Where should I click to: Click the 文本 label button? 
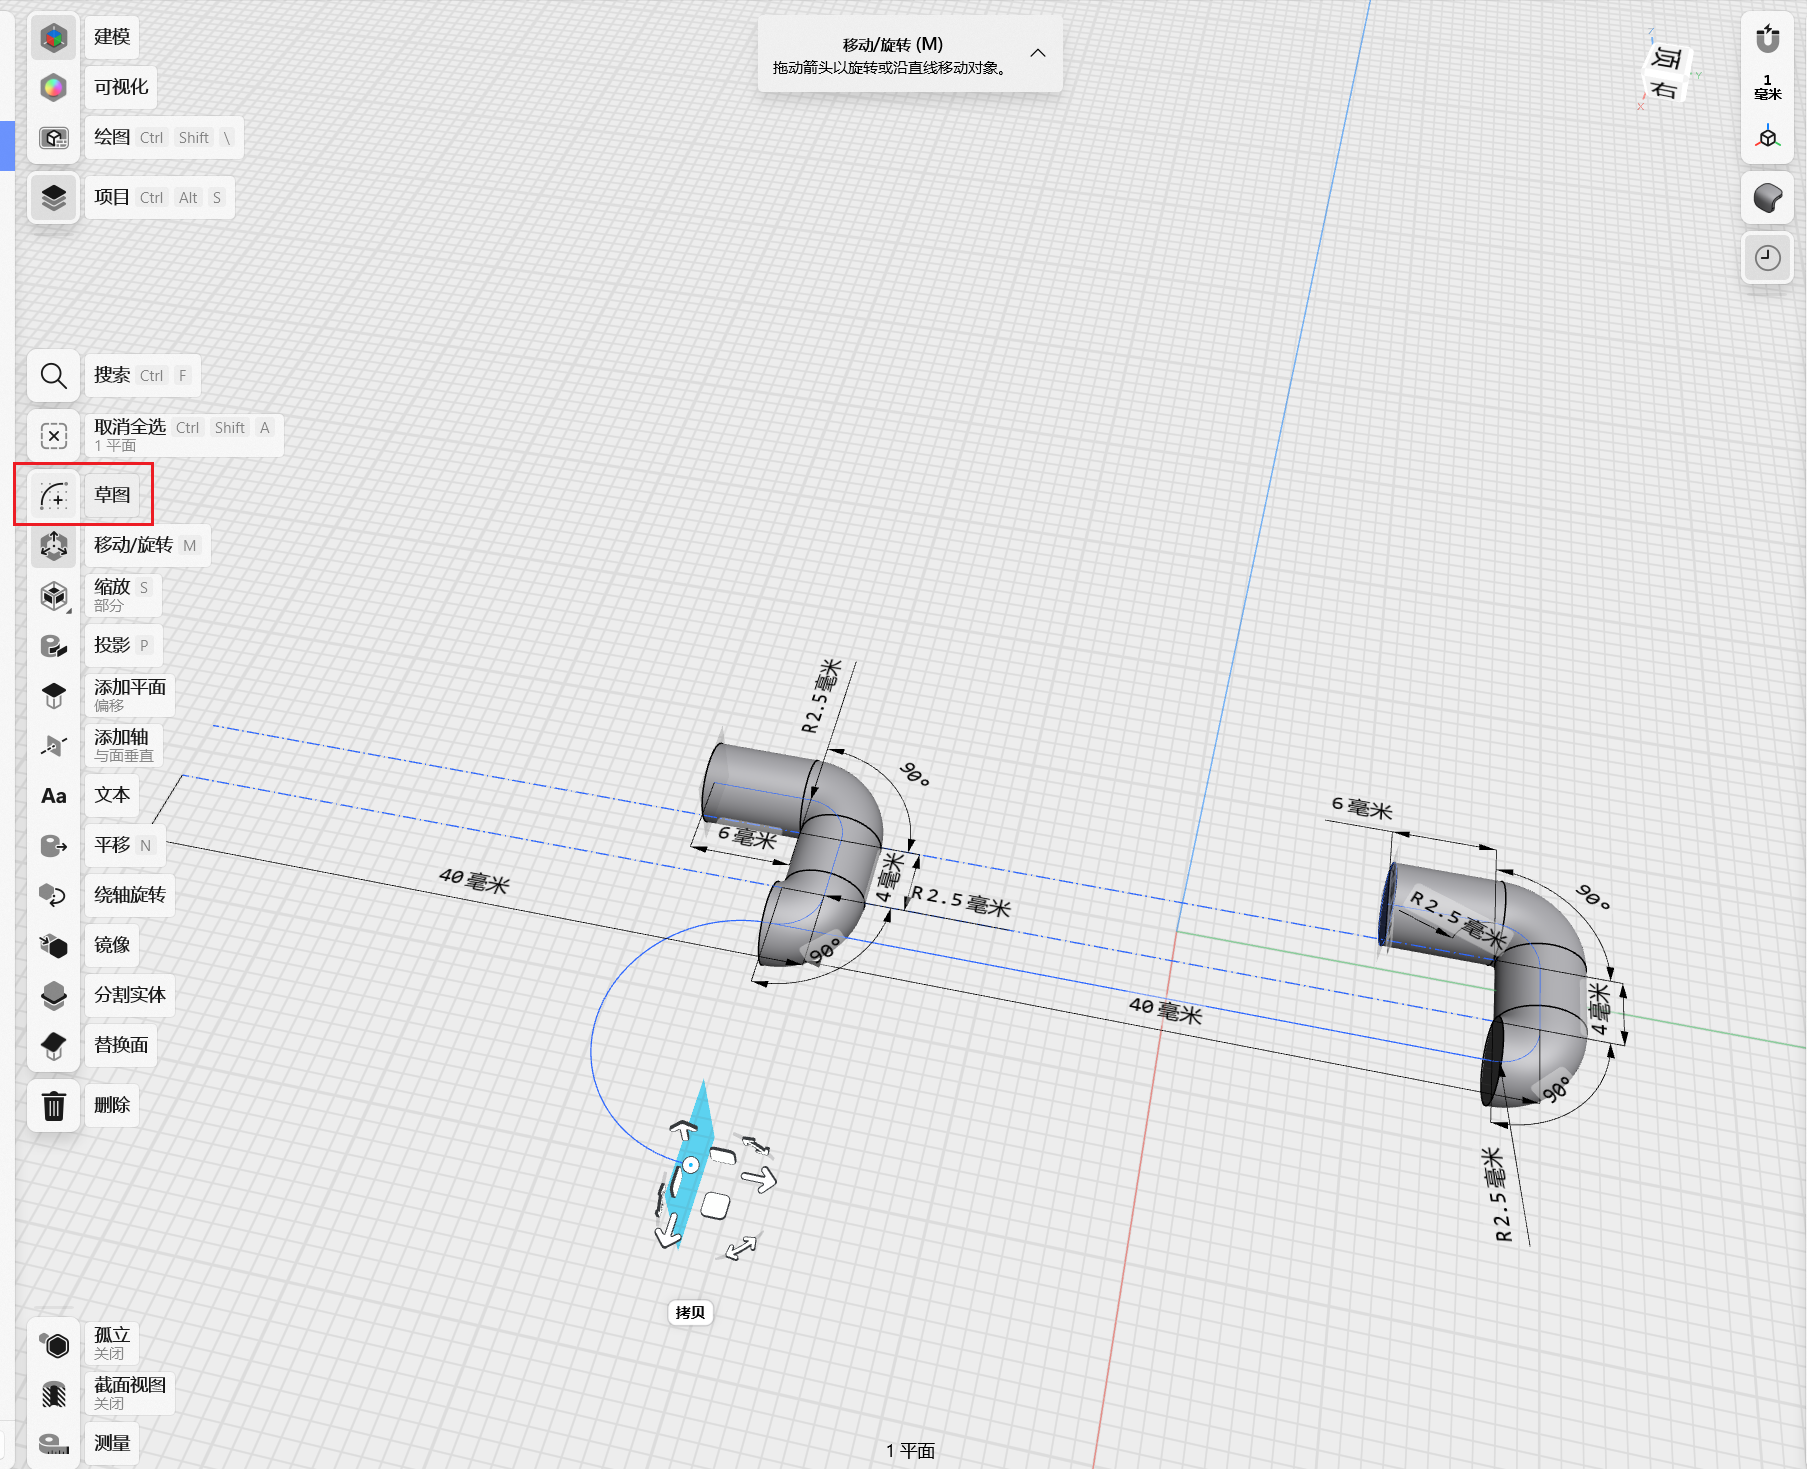112,795
